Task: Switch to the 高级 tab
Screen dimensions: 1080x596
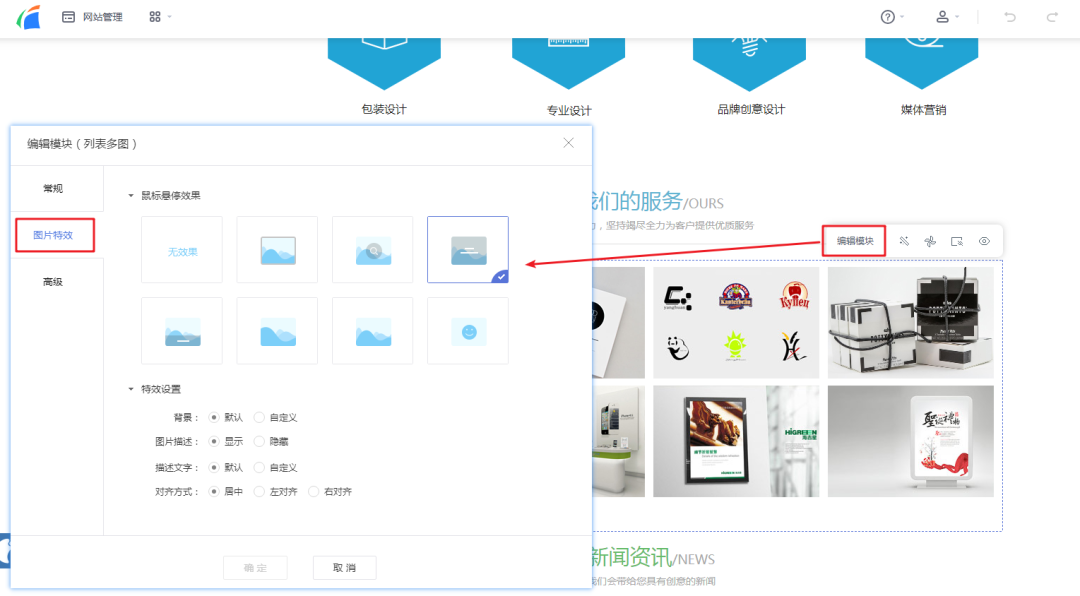Action: [53, 282]
